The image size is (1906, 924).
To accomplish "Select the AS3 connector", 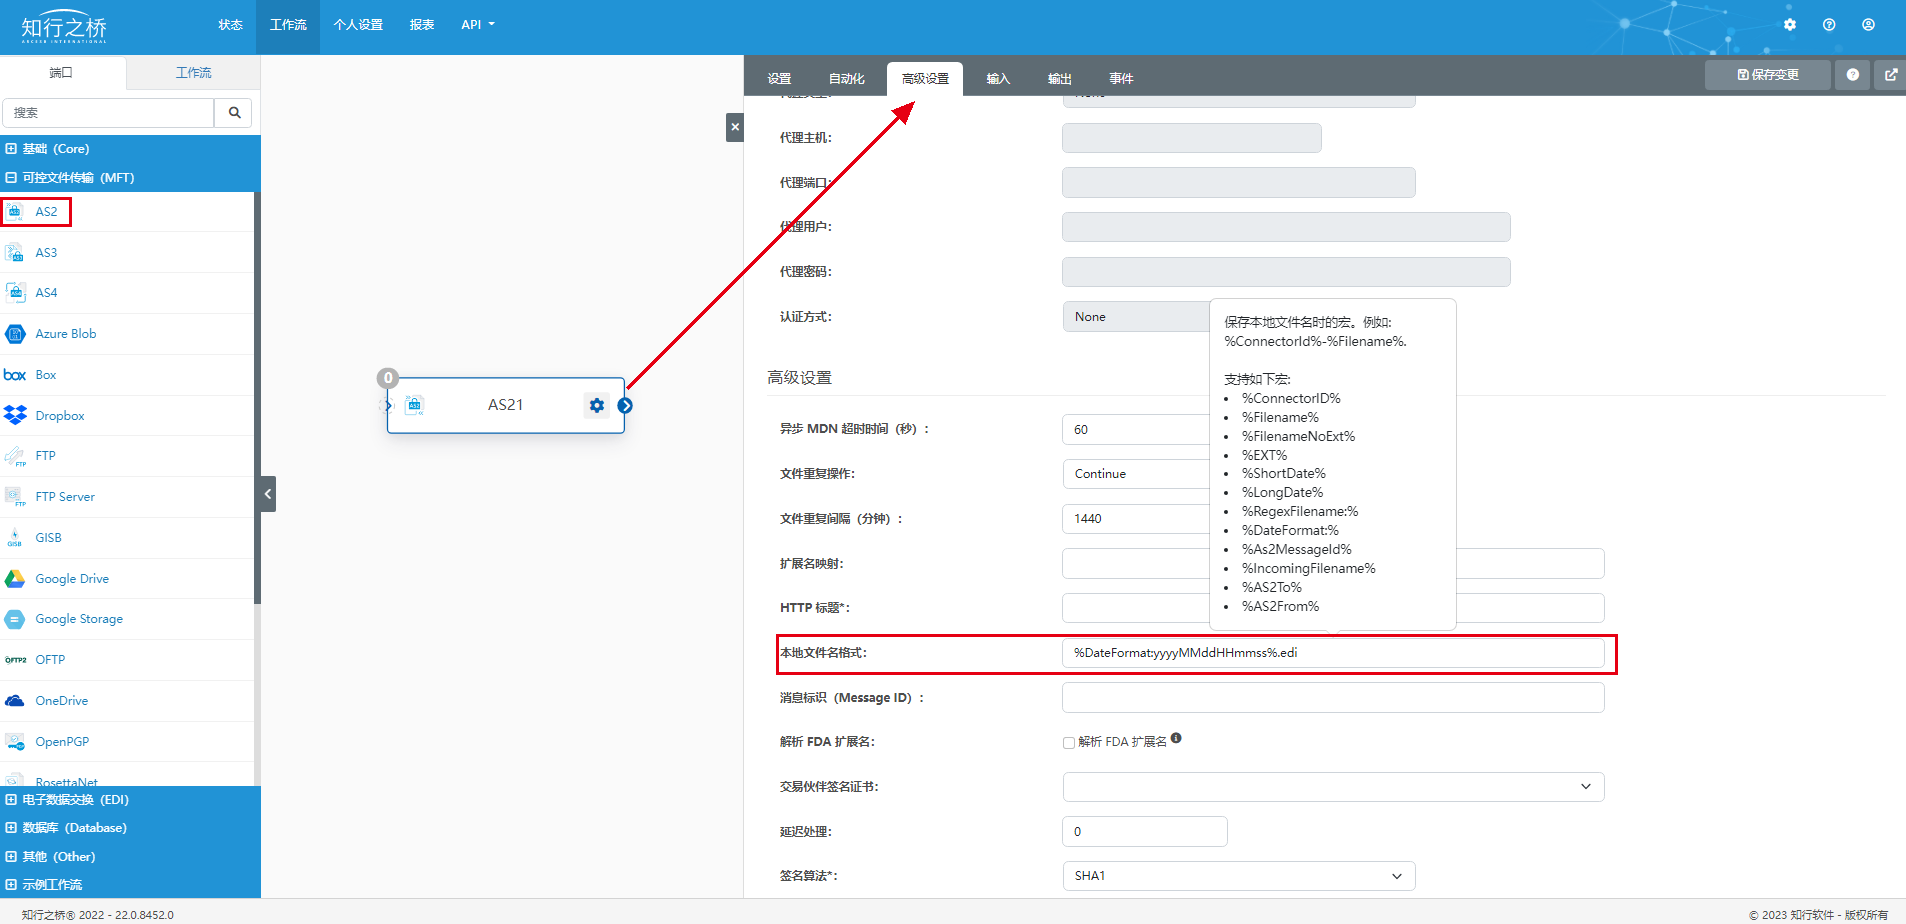I will pos(128,253).
